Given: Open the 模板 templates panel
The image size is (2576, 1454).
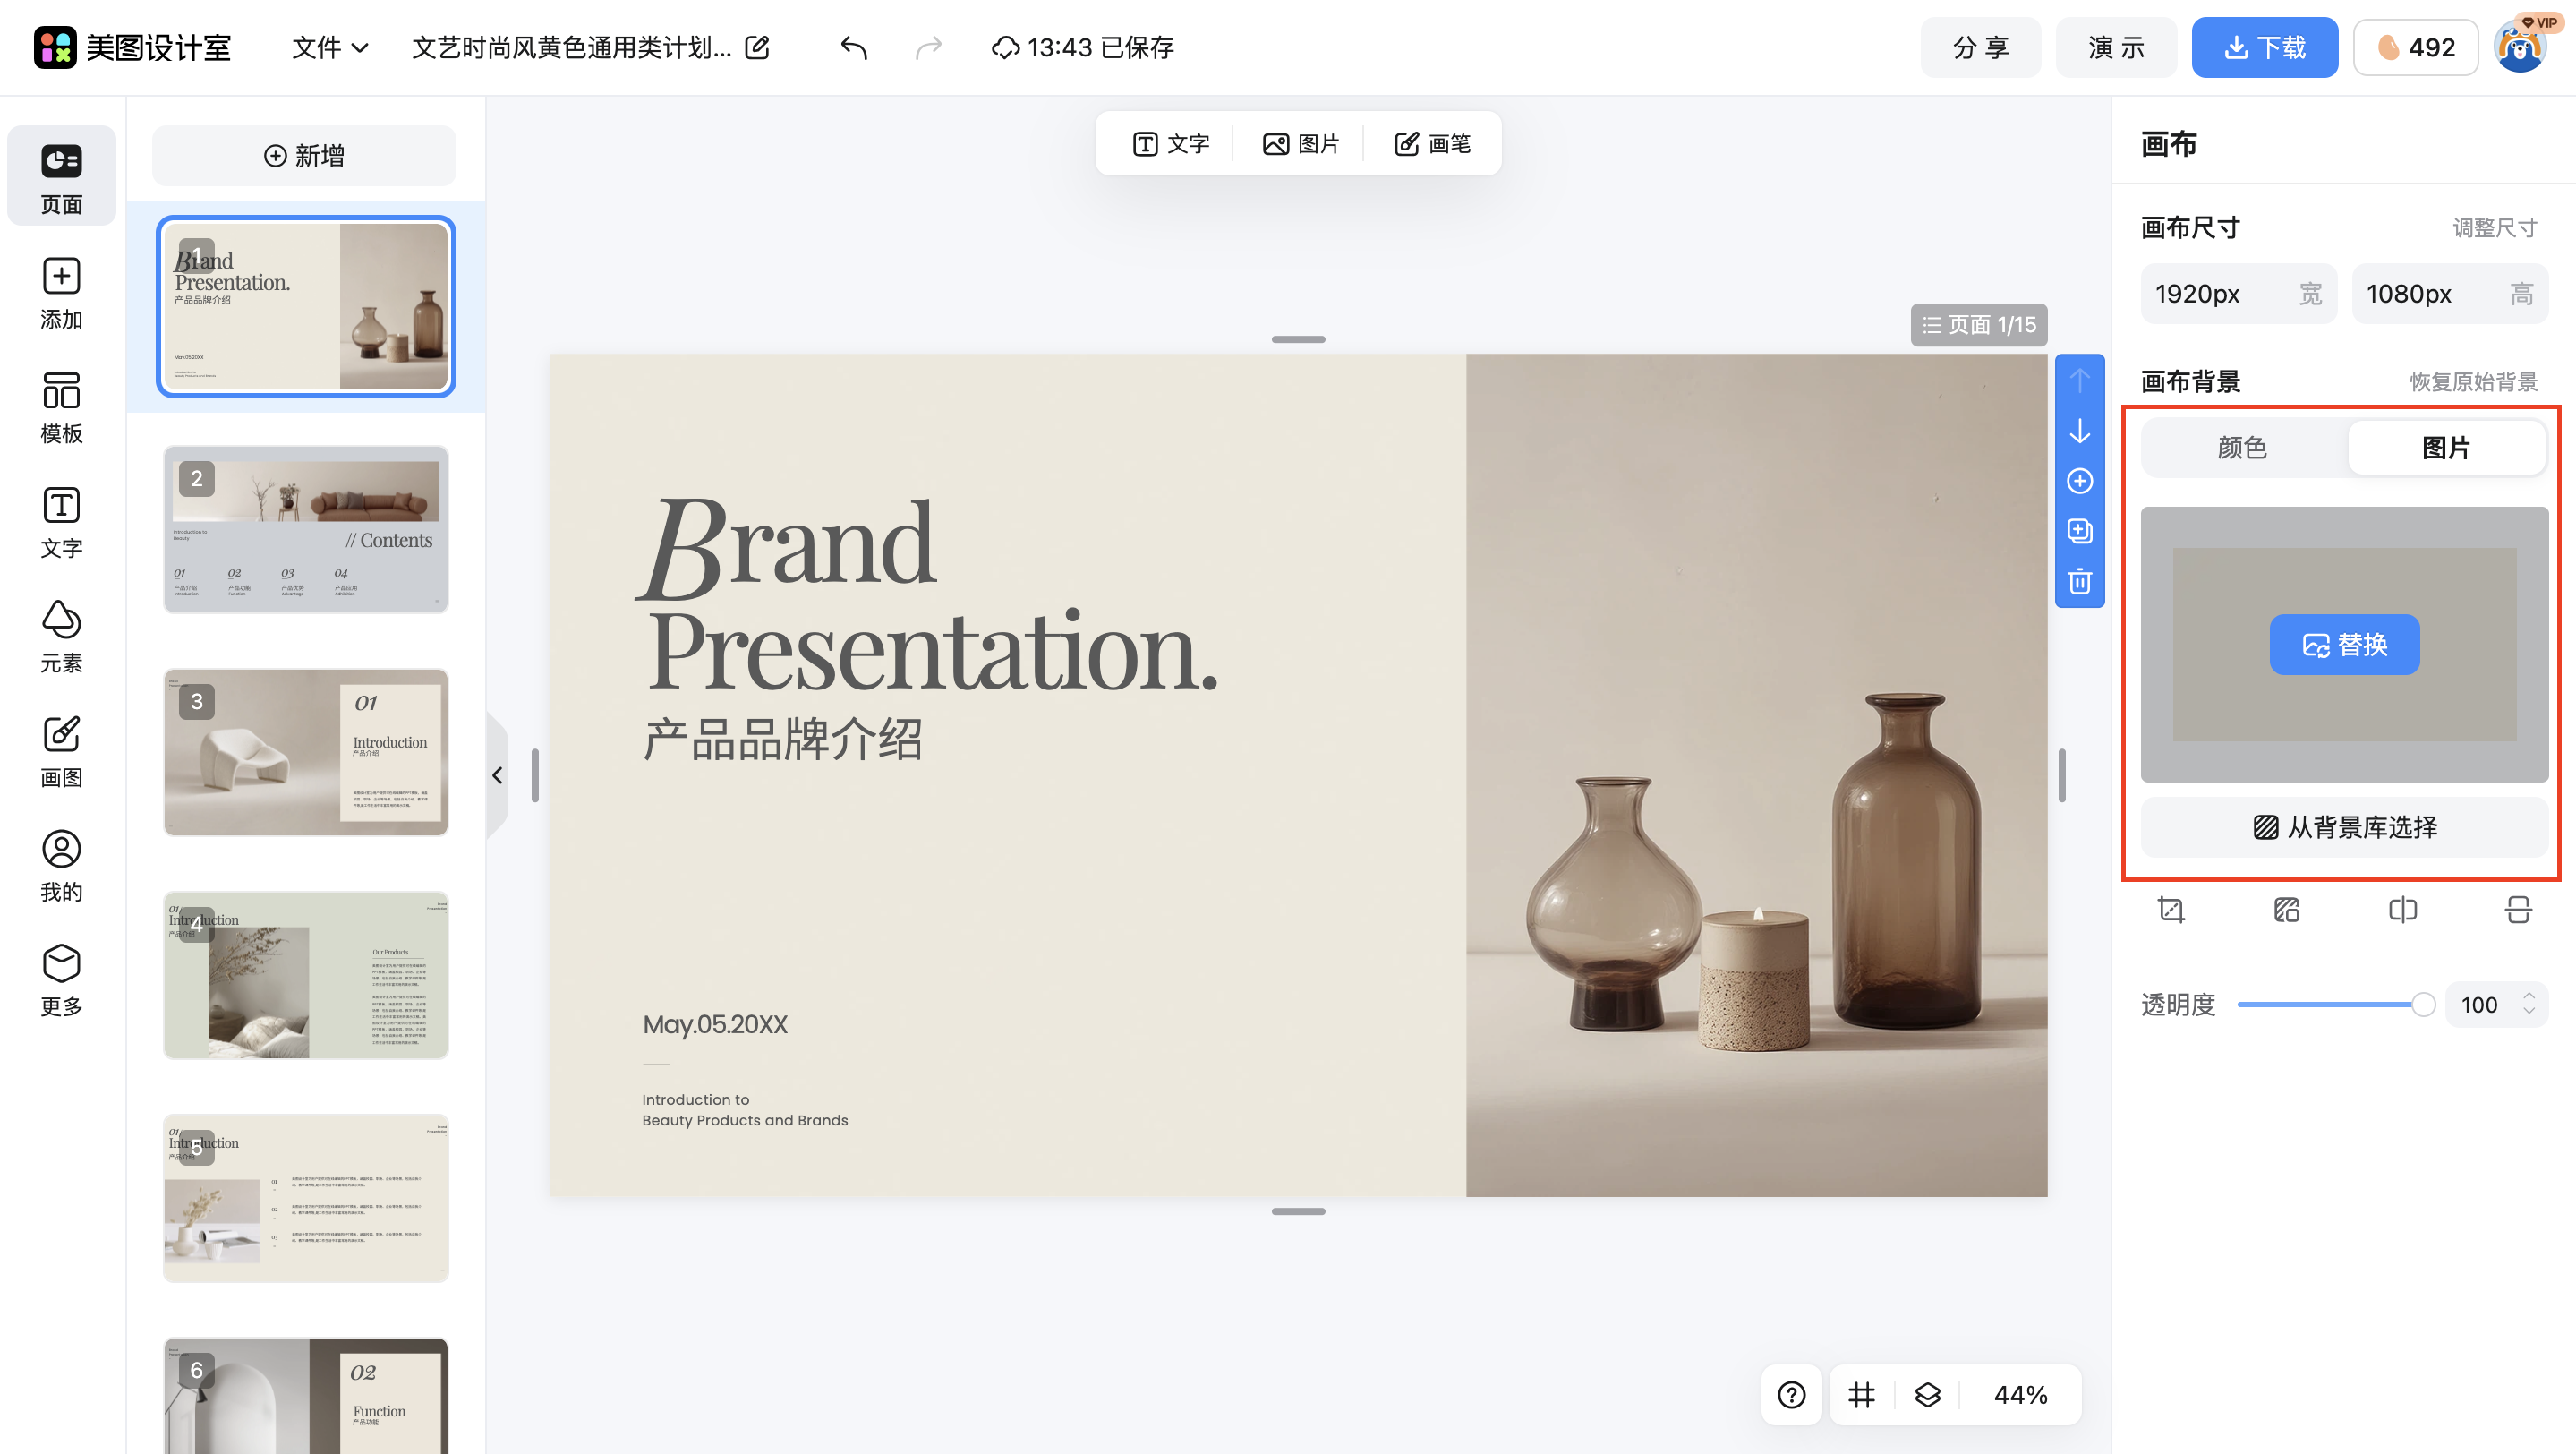Looking at the screenshot, I should coord(61,407).
